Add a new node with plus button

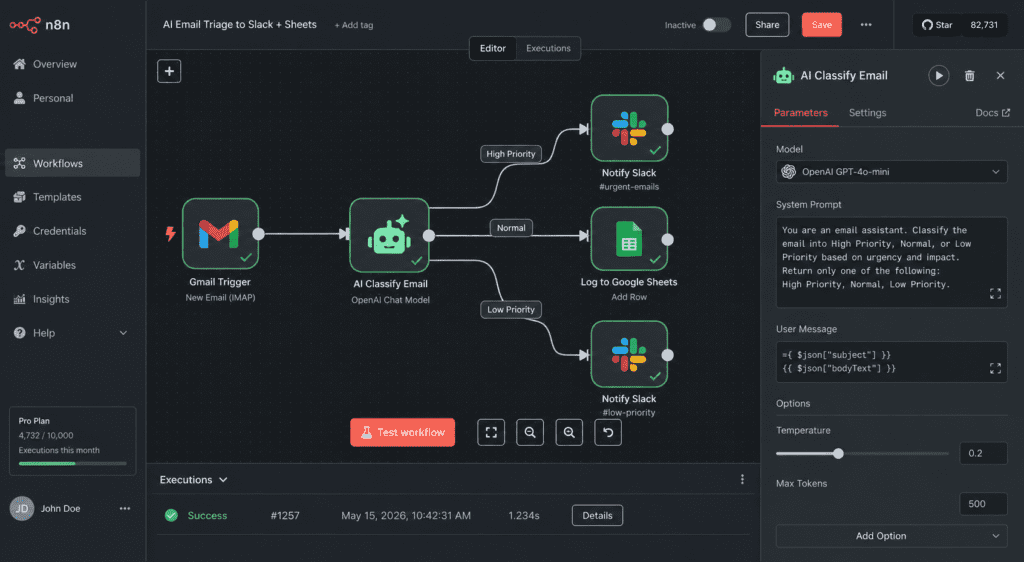169,71
